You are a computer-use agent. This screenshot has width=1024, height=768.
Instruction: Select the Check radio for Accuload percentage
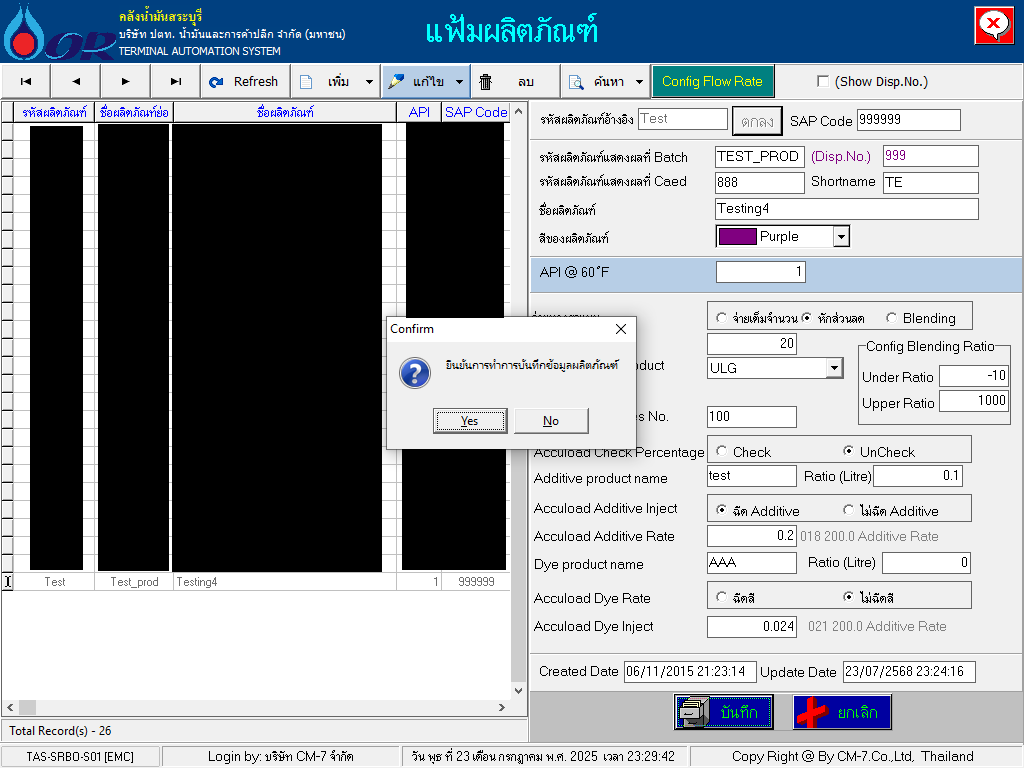click(722, 452)
